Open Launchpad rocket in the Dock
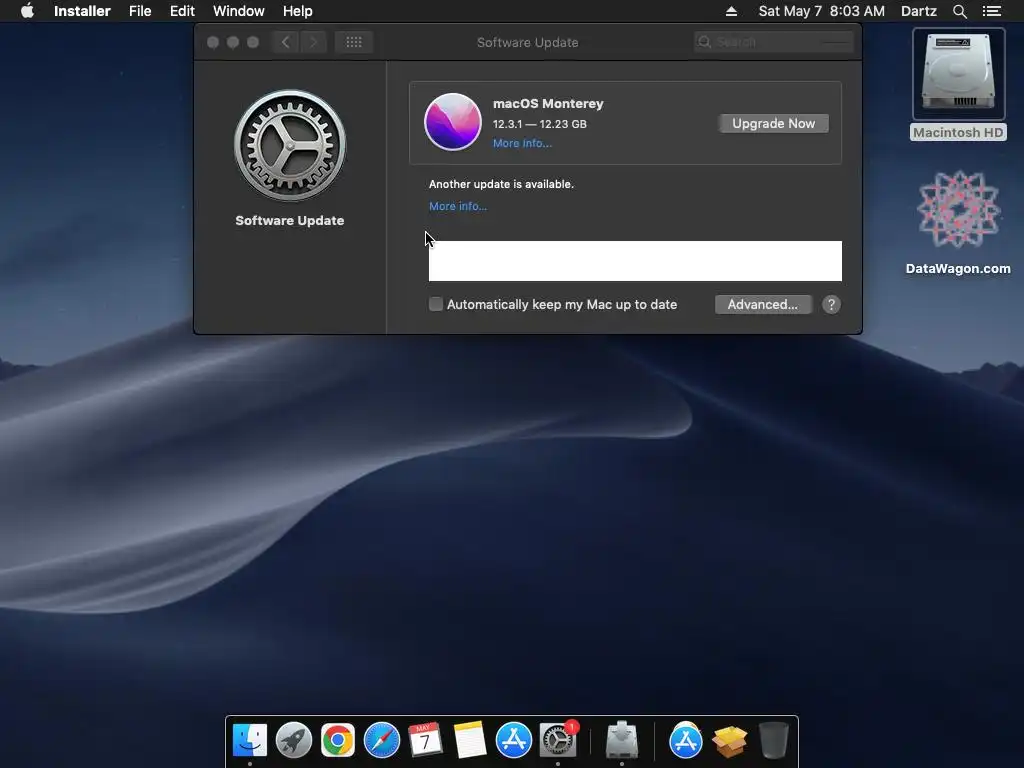Screen dimensions: 1024x768 [x=294, y=740]
